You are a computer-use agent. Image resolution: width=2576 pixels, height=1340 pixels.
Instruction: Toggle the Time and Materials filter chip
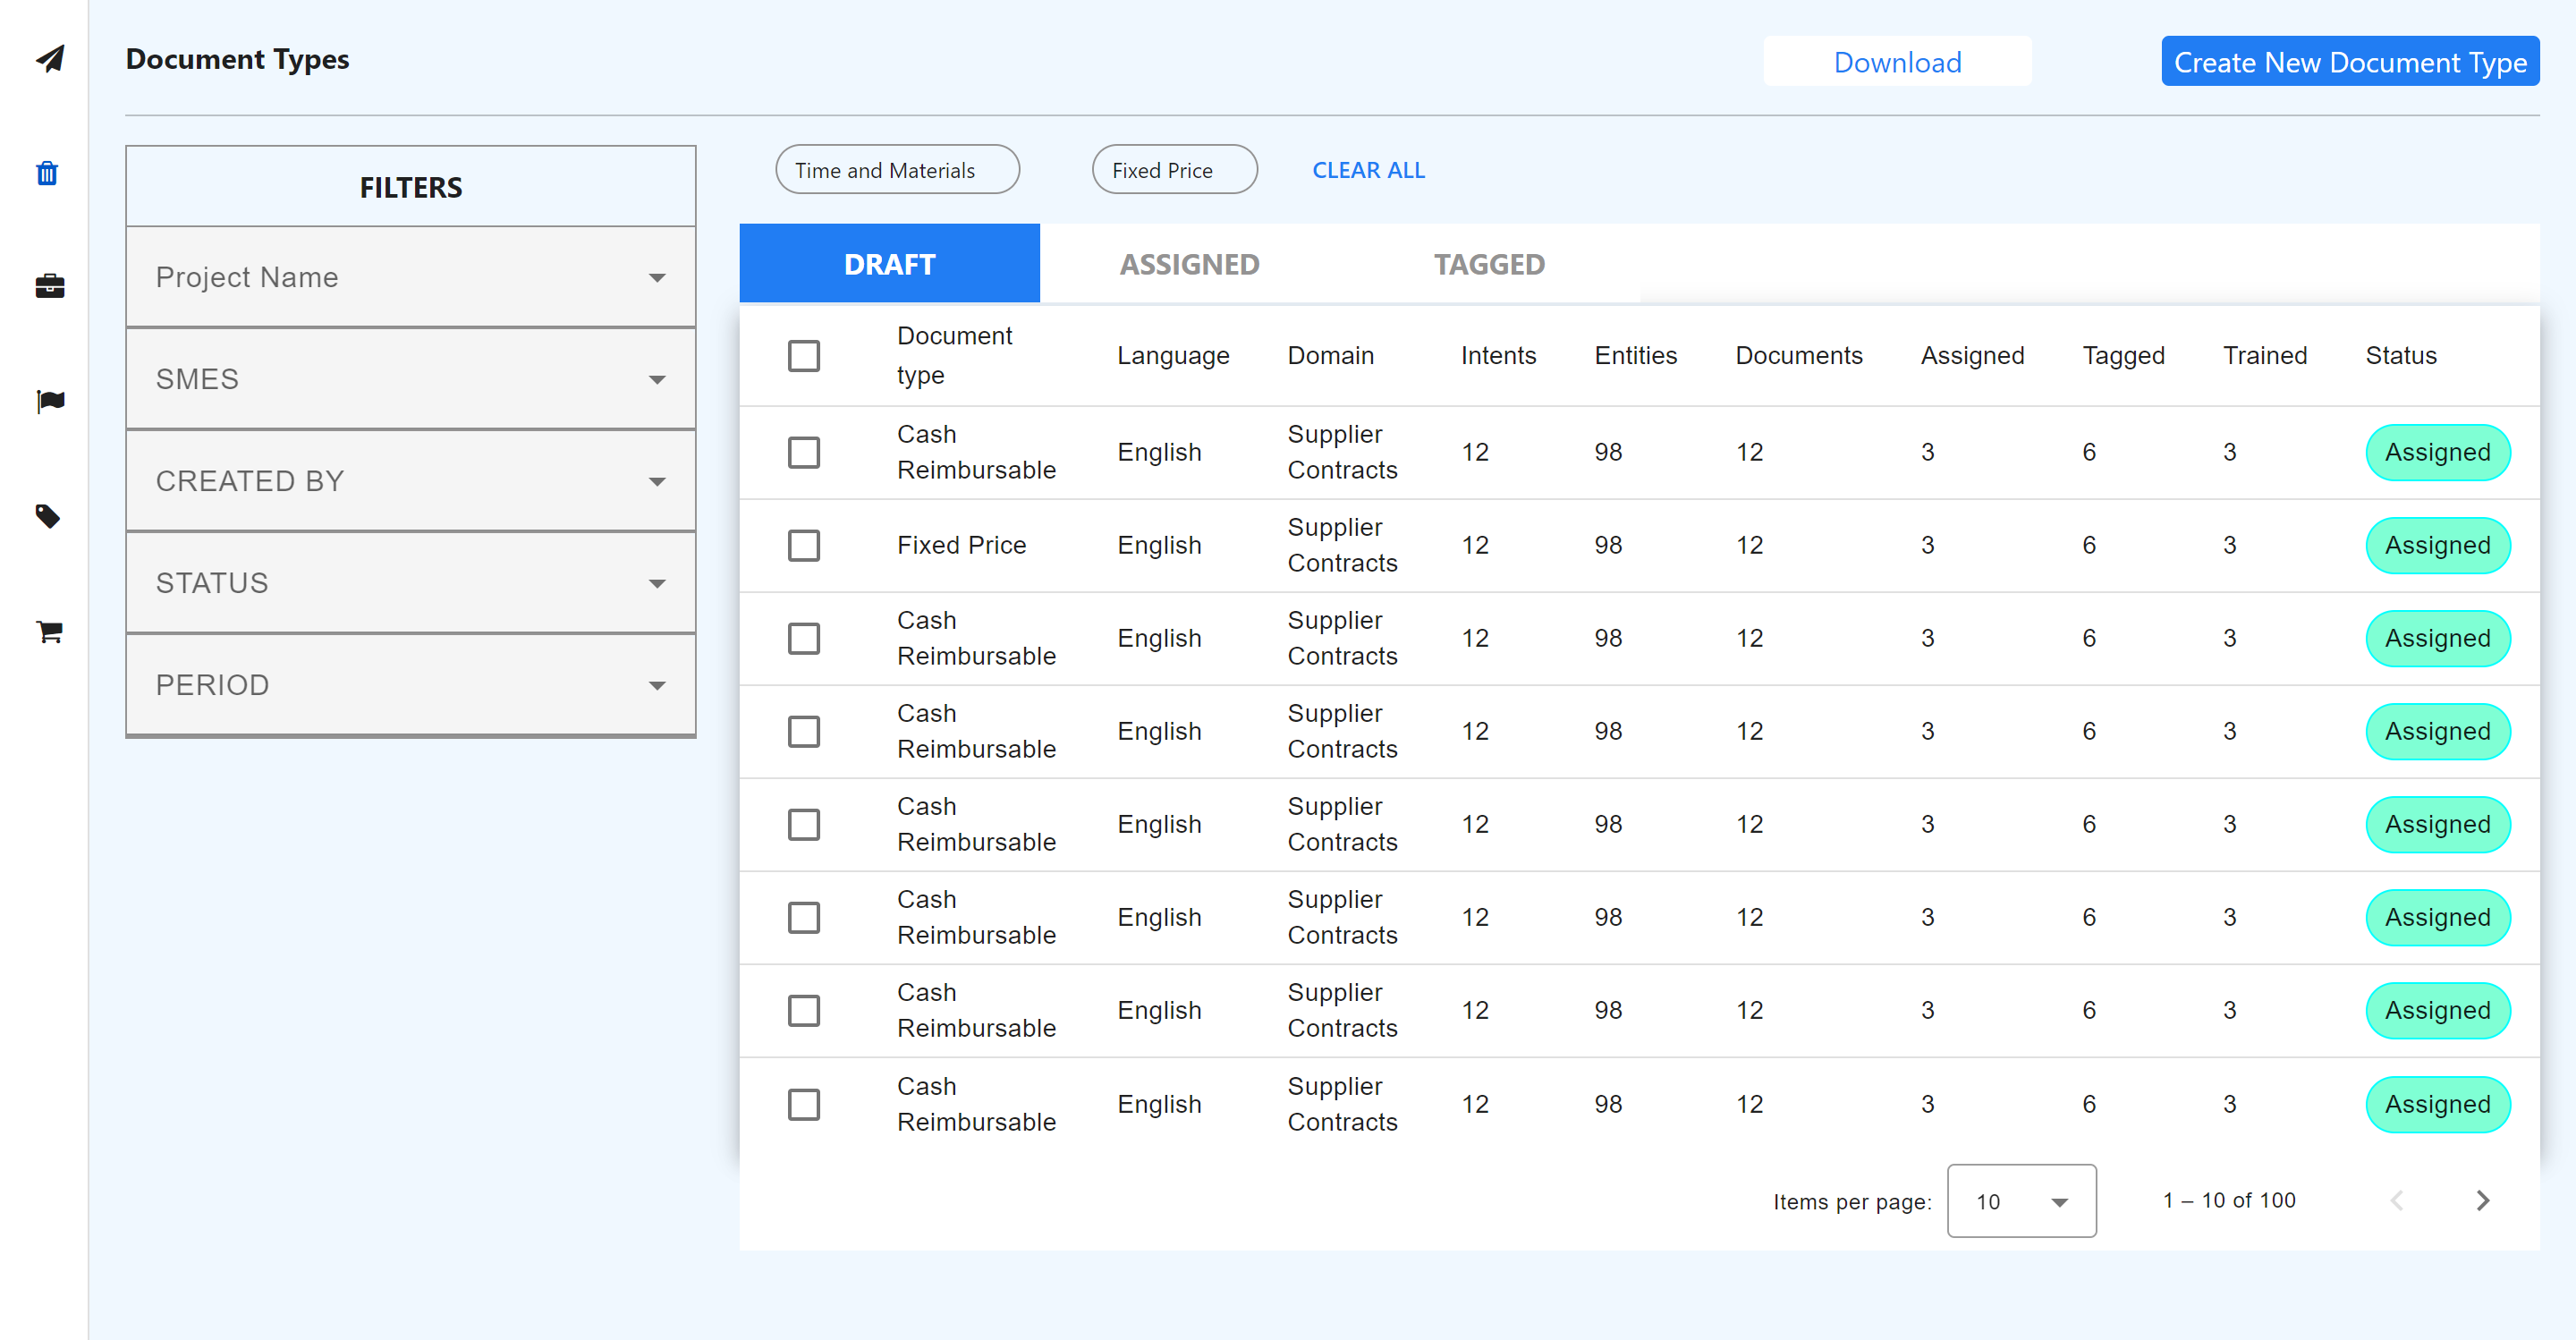pyautogui.click(x=897, y=169)
